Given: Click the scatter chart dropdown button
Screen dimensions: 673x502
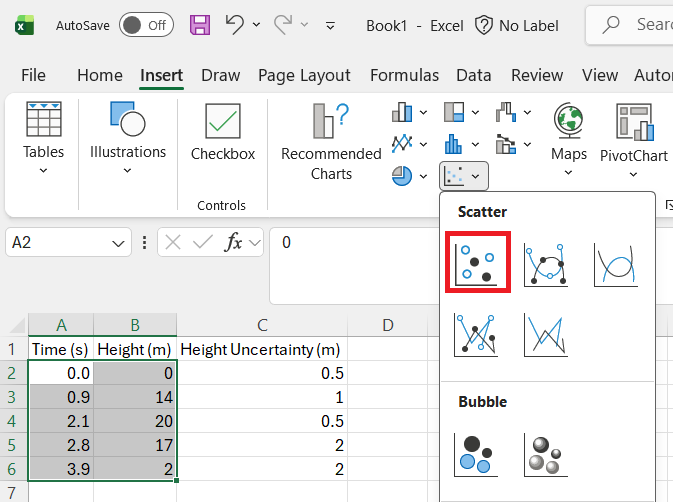Looking at the screenshot, I should [x=464, y=176].
